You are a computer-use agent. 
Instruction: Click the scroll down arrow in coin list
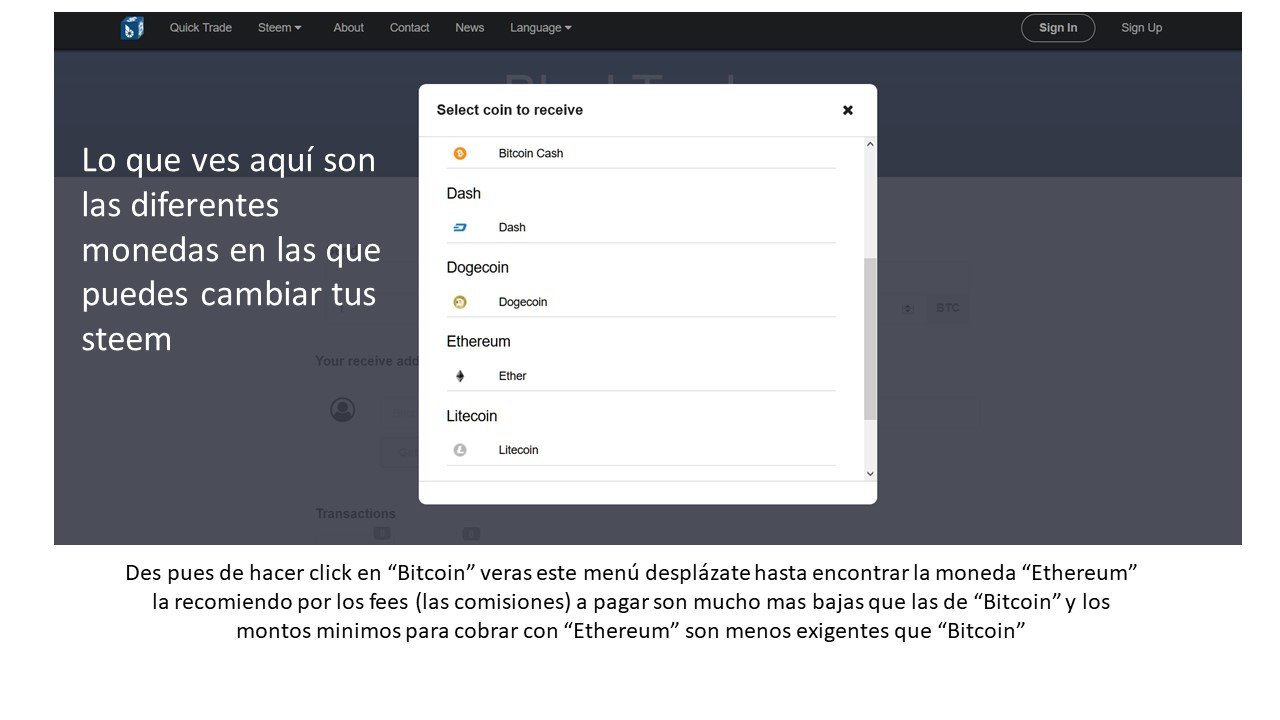pyautogui.click(x=870, y=473)
